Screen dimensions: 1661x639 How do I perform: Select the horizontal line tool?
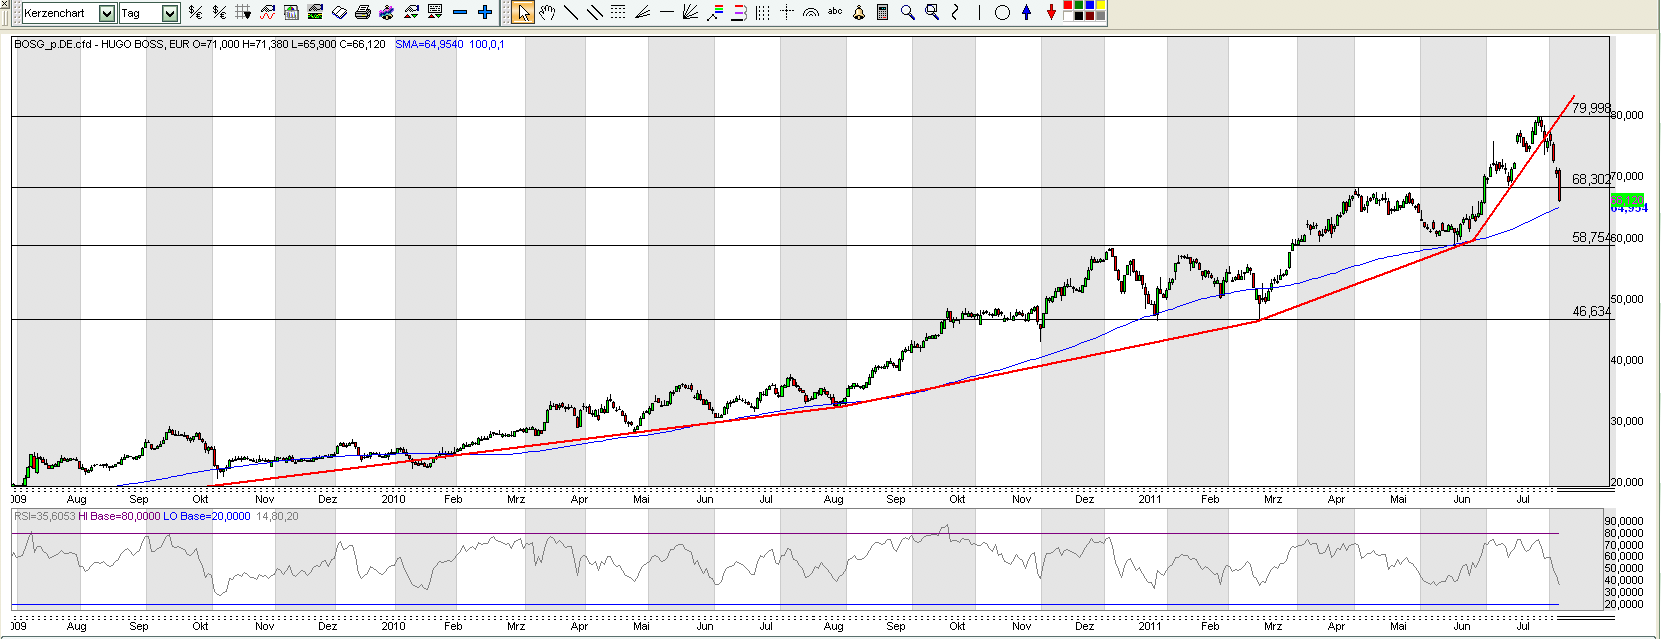point(667,12)
